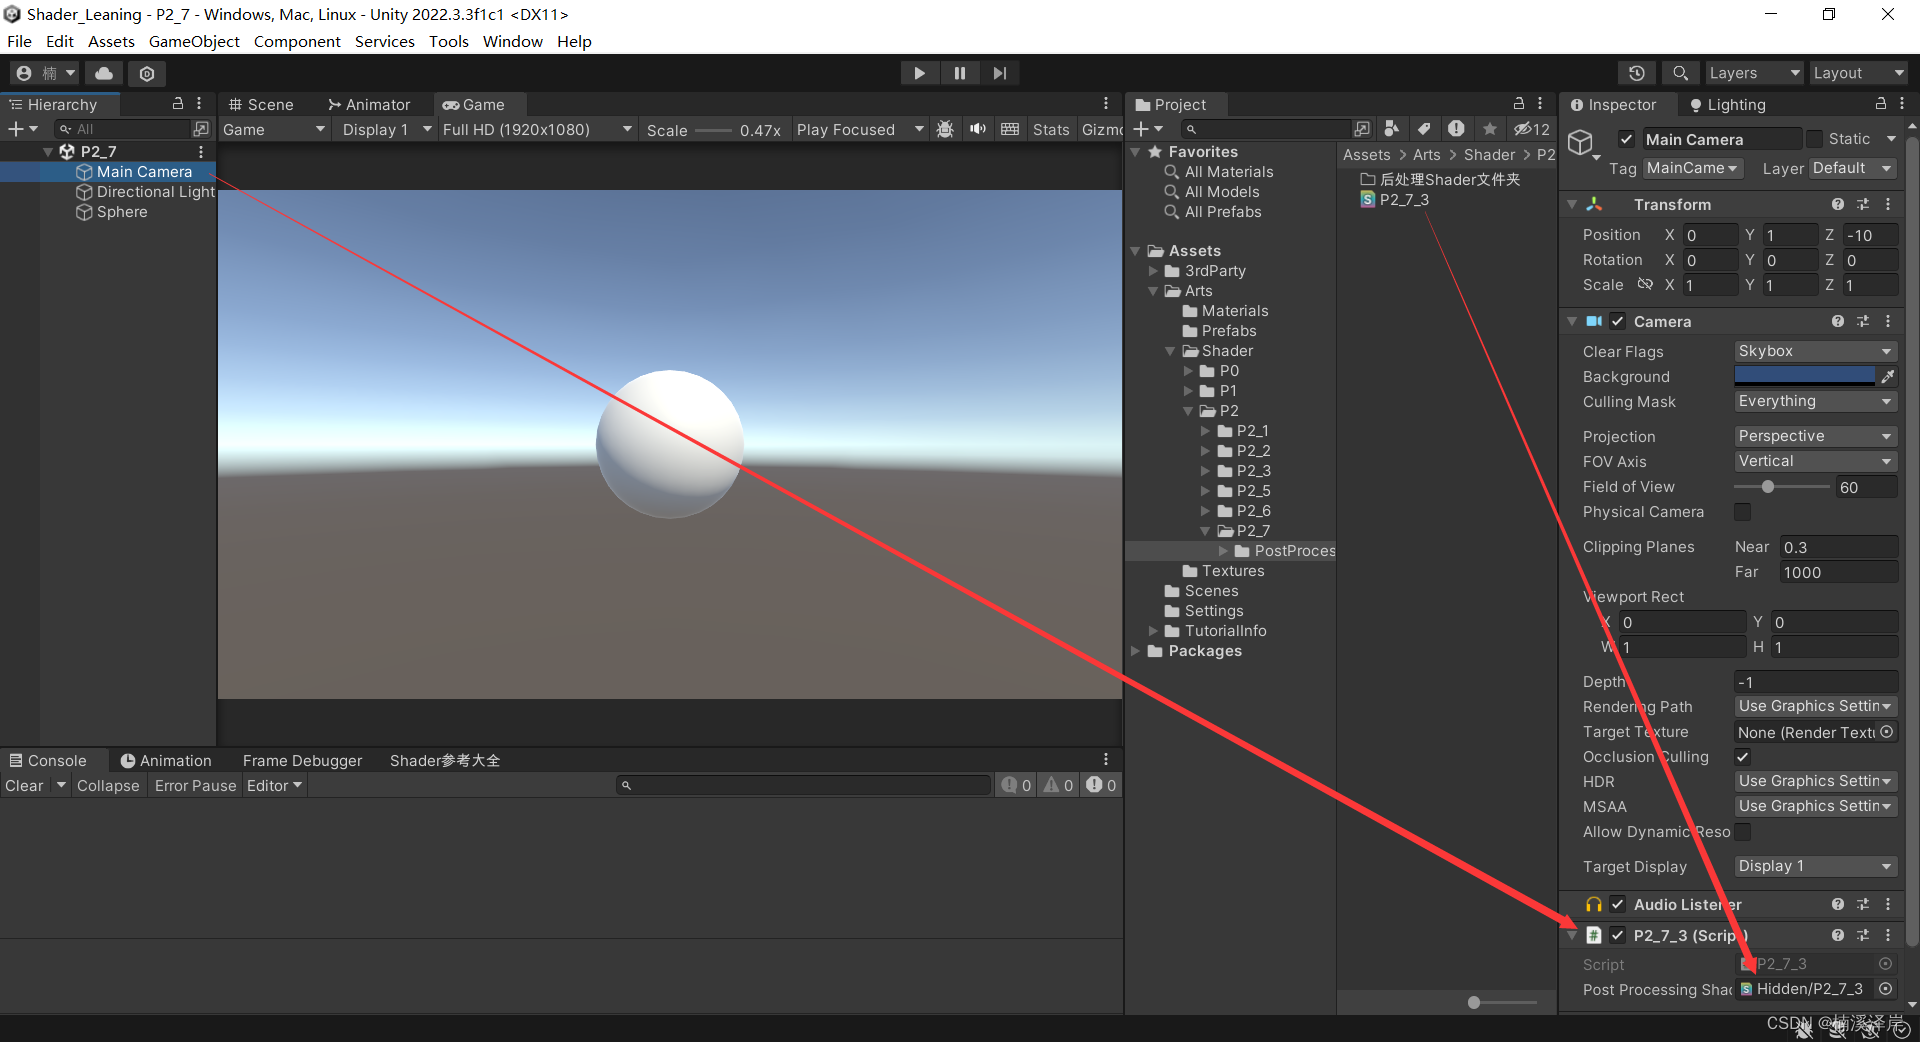Click the global search magnifier icon

[x=1680, y=73]
